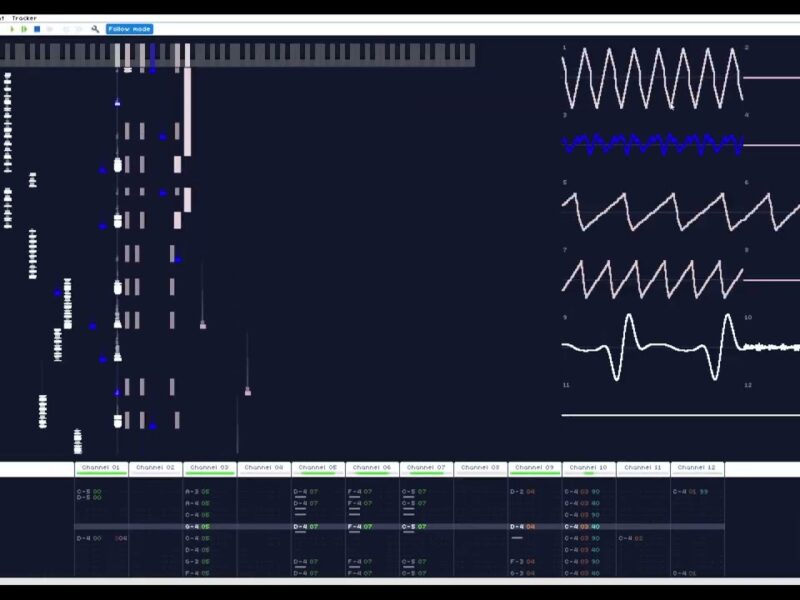This screenshot has width=800, height=600.
Task: Select the highlighted C-4 03 40 note in Channel 10
Action: click(582, 527)
